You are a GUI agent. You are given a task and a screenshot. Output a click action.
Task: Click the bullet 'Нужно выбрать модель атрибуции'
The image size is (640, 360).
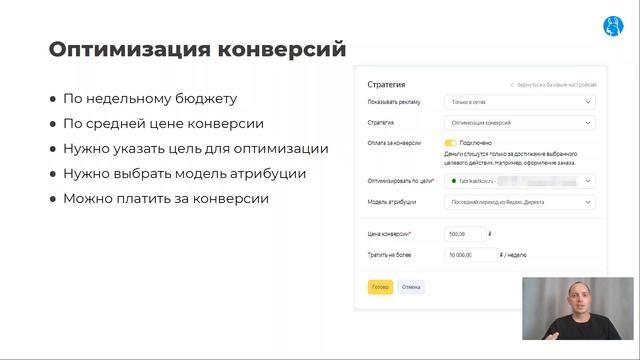pos(184,173)
